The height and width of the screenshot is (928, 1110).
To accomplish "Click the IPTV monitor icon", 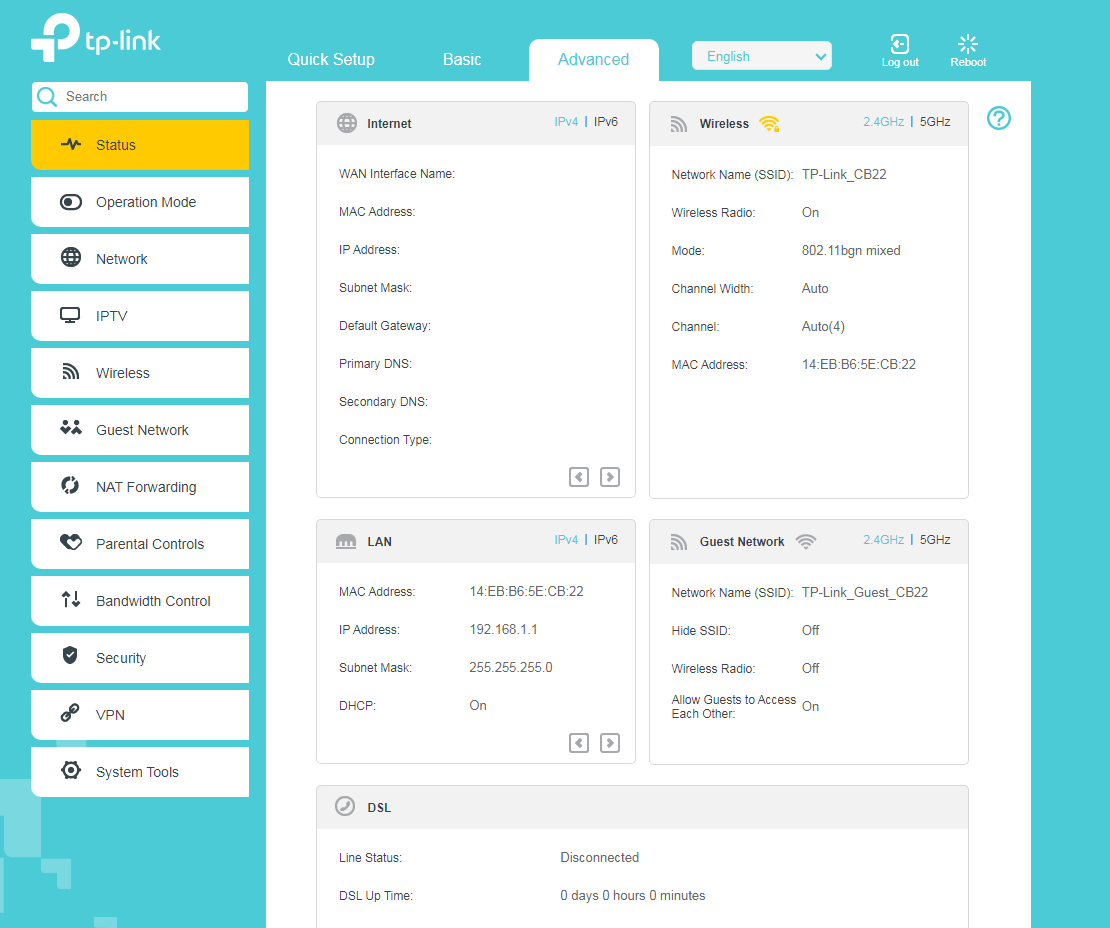I will (x=70, y=316).
